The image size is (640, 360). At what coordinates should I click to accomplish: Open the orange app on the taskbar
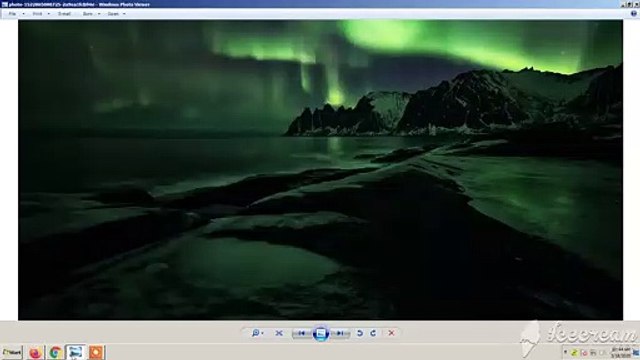[96, 352]
